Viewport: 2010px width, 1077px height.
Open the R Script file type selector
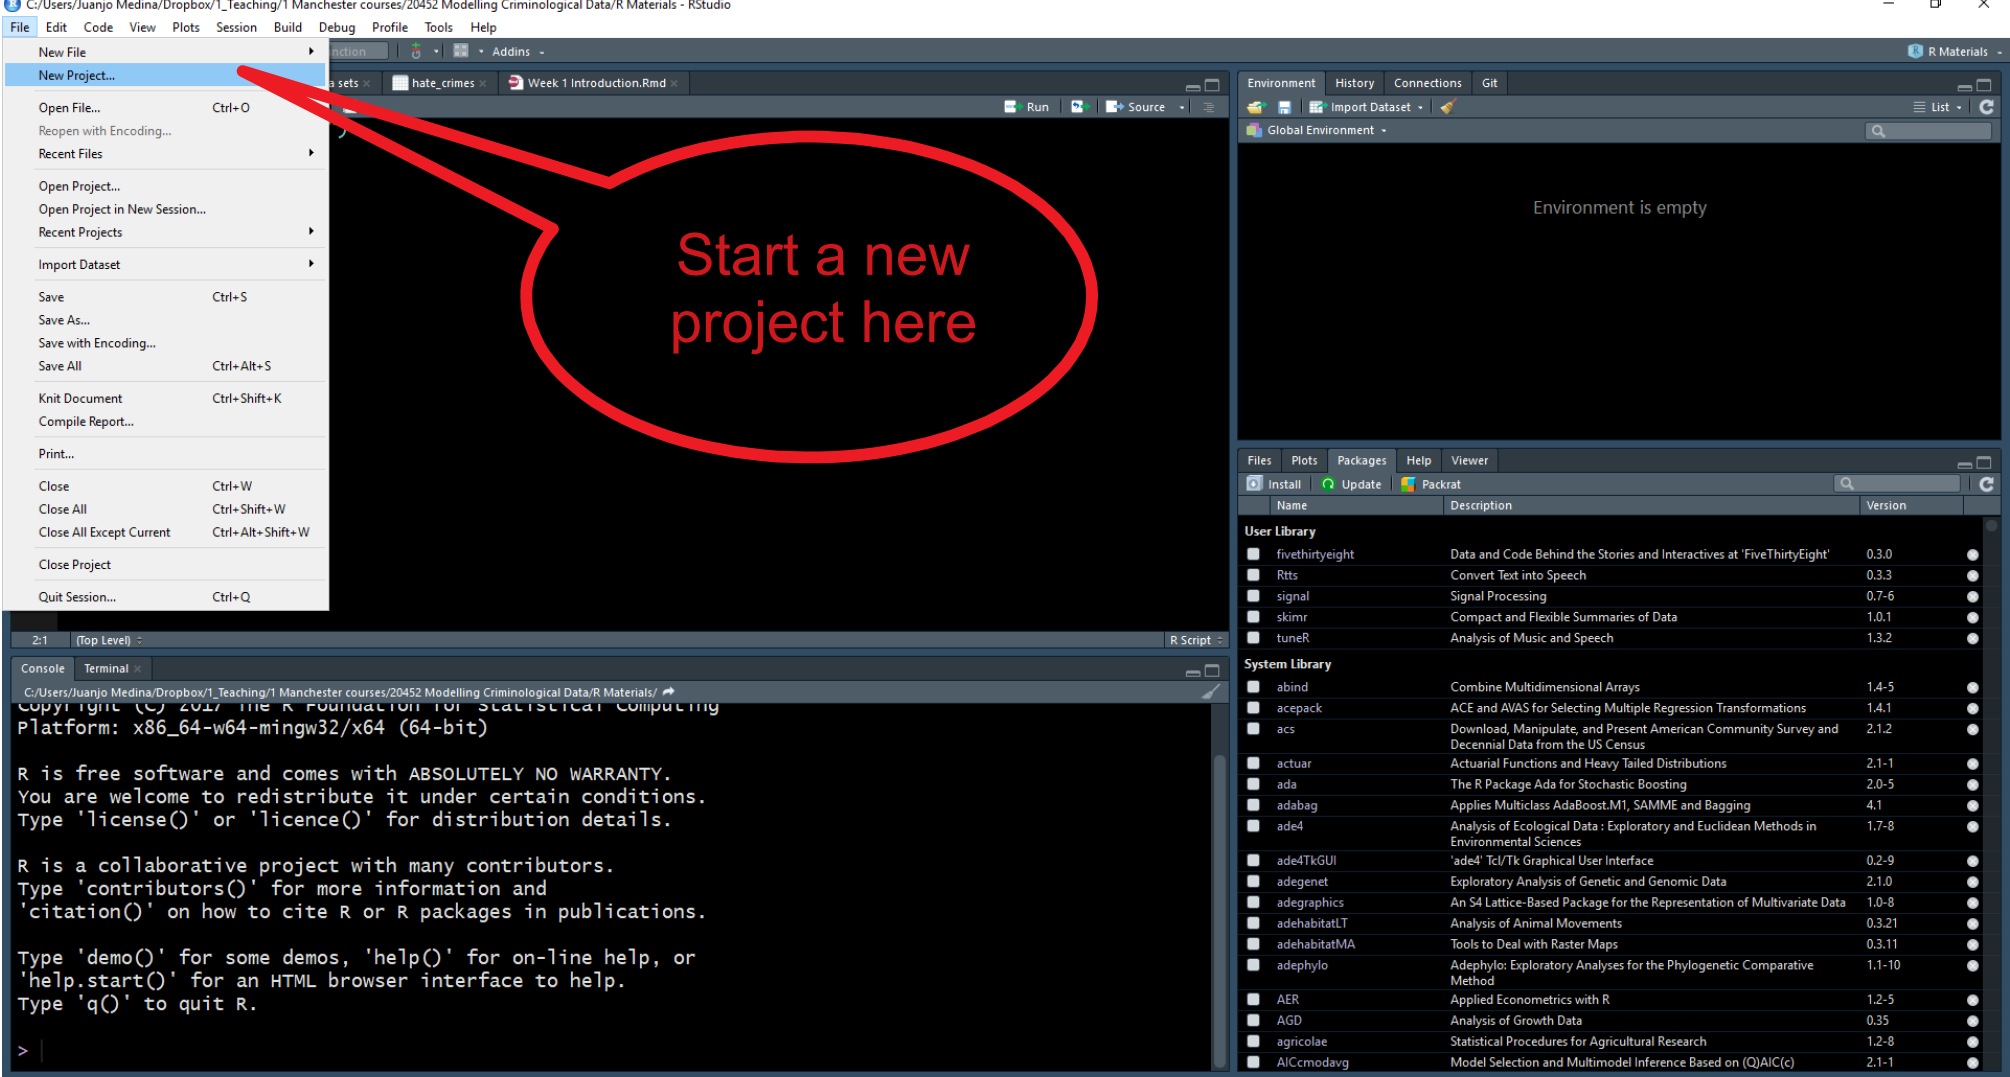pyautogui.click(x=1196, y=640)
